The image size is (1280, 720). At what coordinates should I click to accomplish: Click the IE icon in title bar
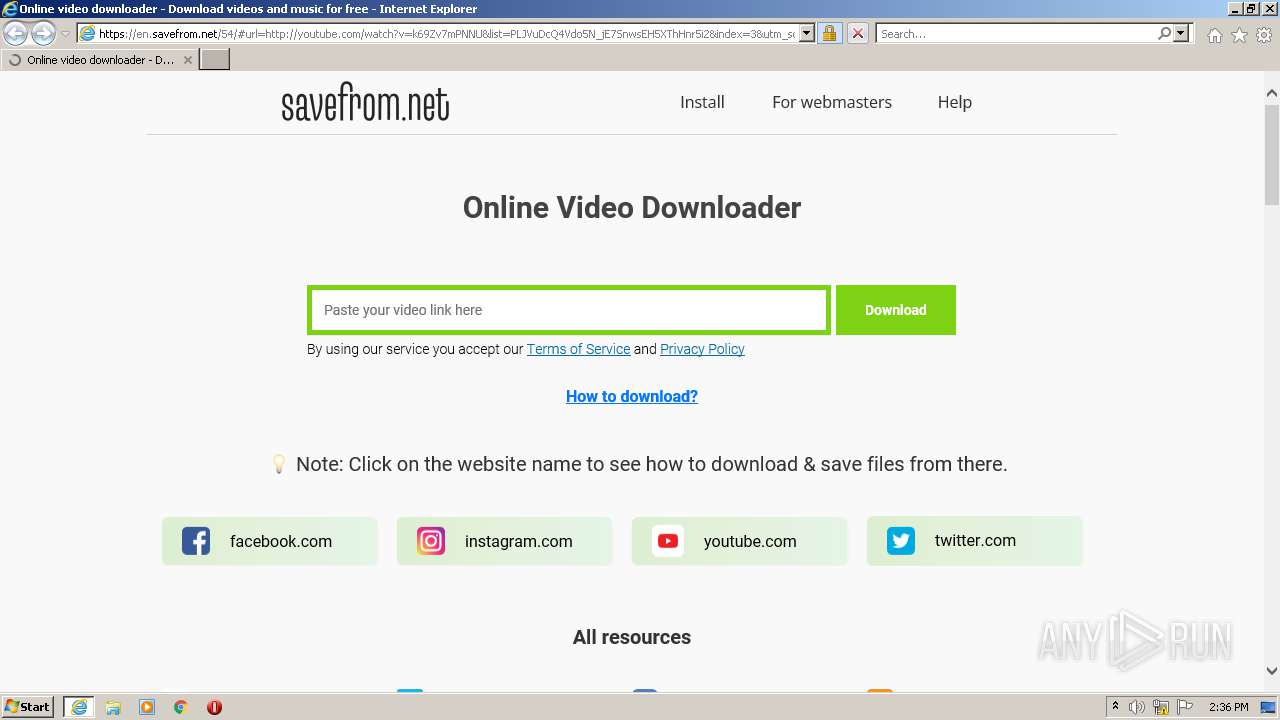coord(9,9)
